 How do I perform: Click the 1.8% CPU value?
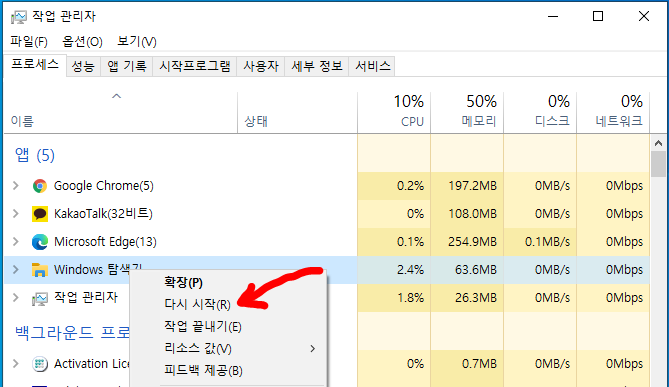(410, 297)
